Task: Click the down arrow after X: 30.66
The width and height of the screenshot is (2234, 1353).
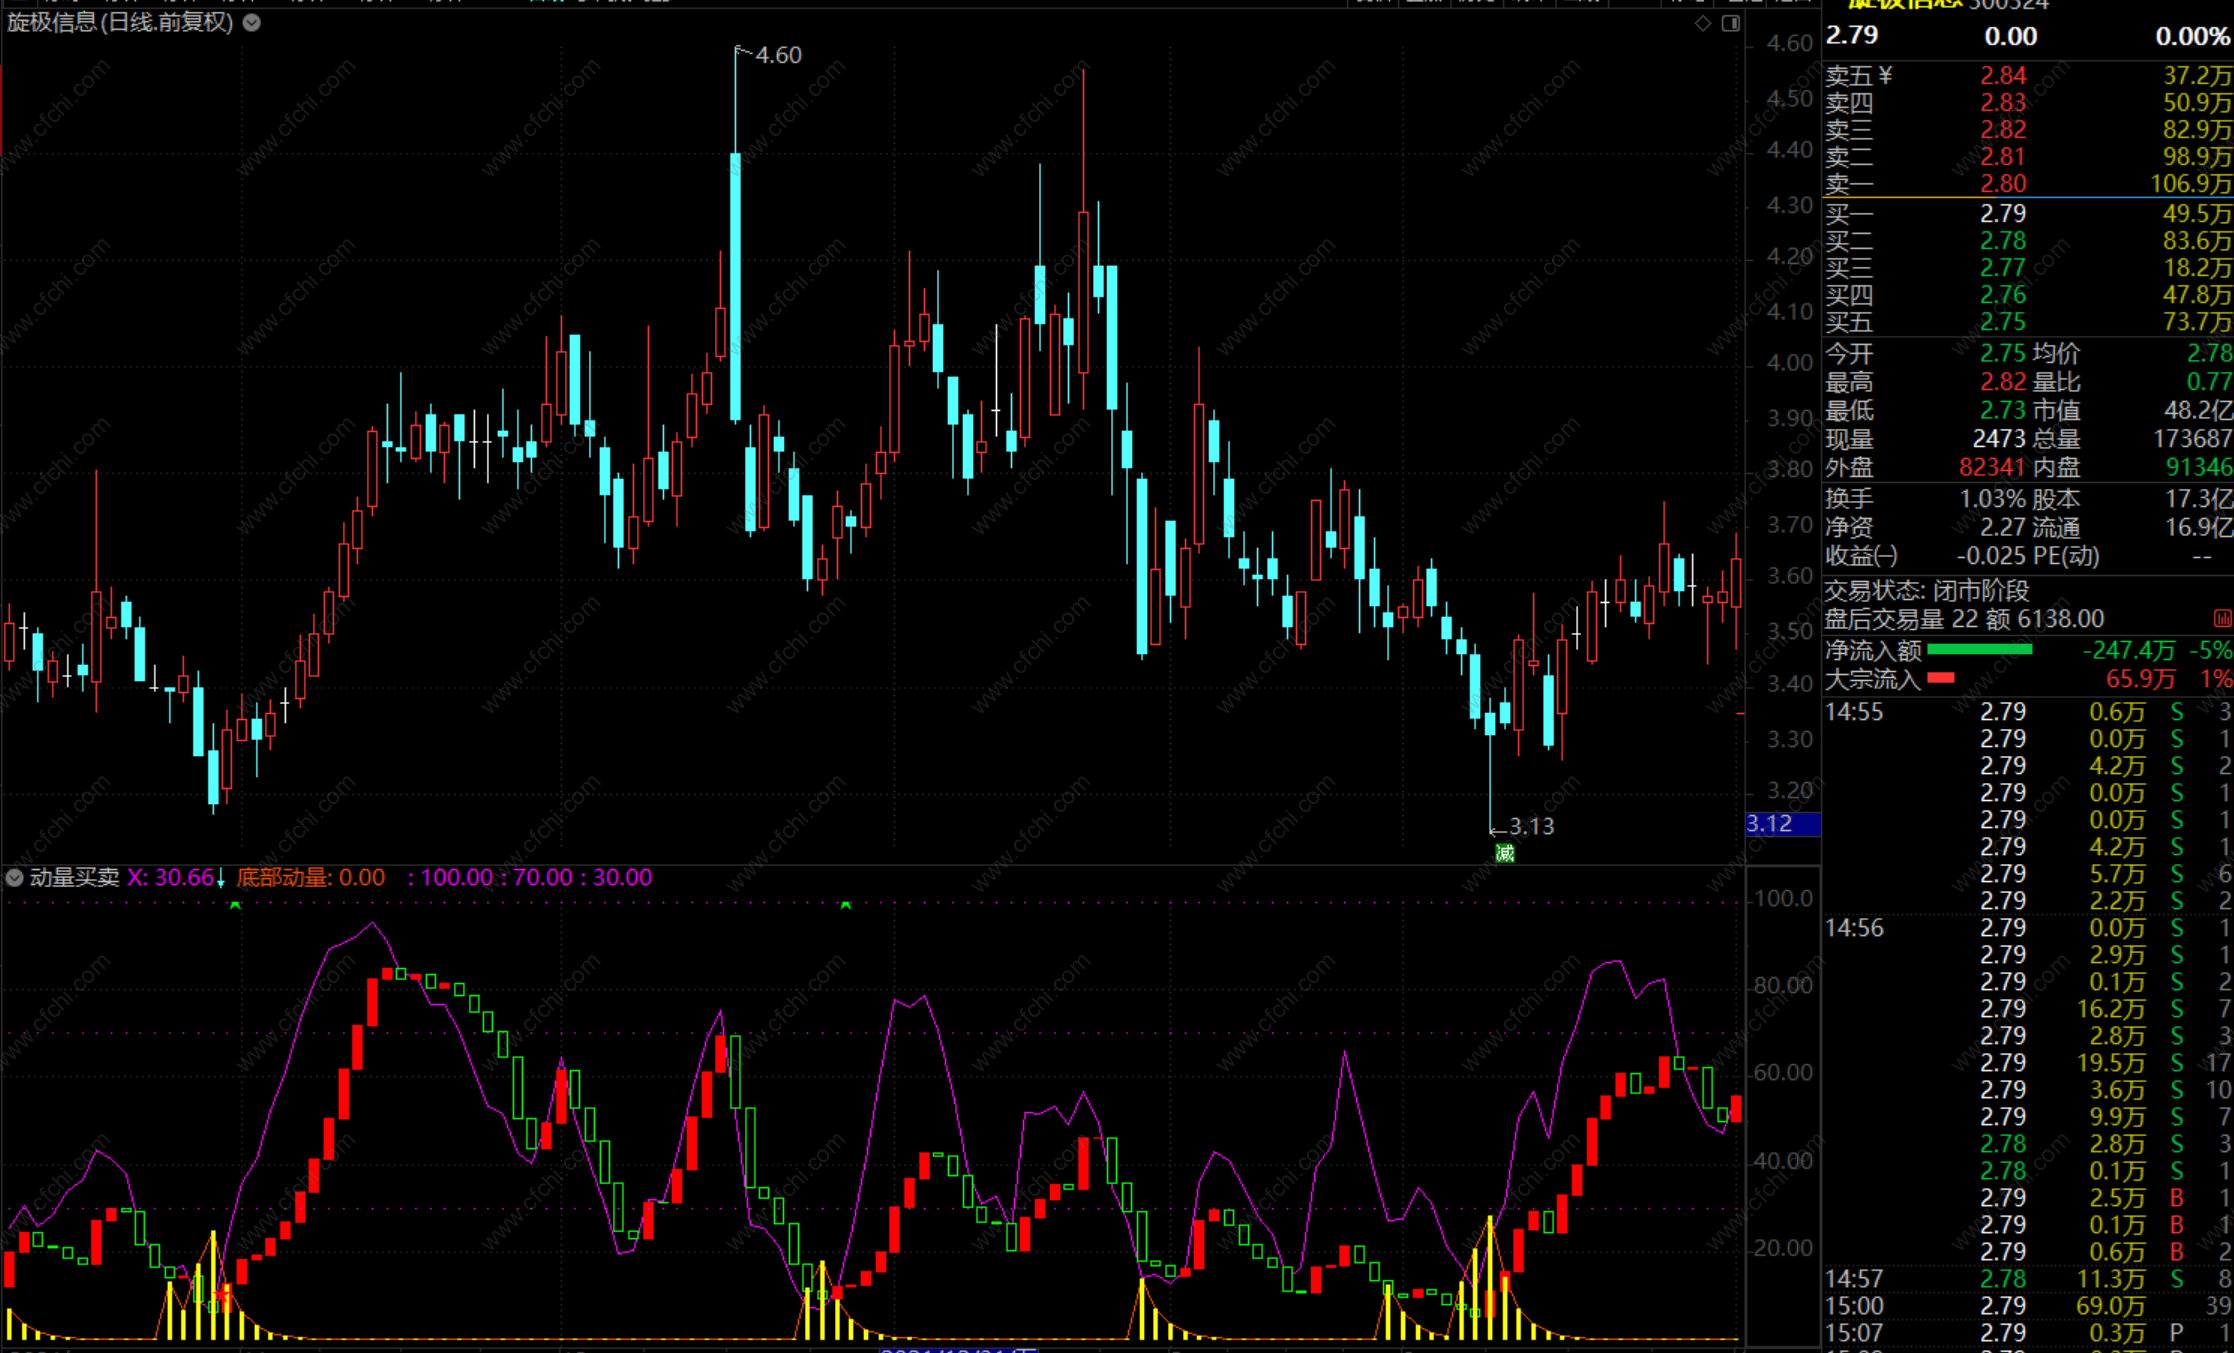Action: (221, 879)
